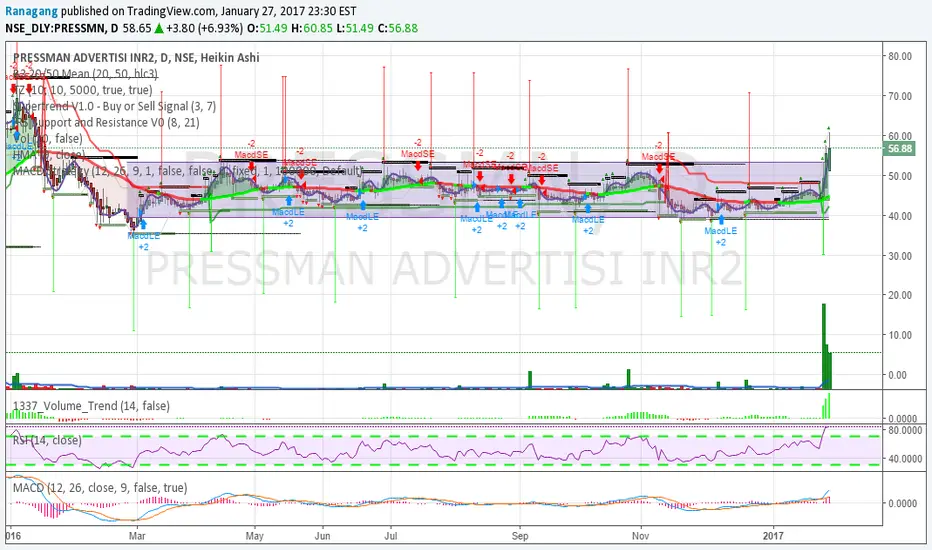Click the MACD pane axis value 0.0000

pyautogui.click(x=902, y=503)
